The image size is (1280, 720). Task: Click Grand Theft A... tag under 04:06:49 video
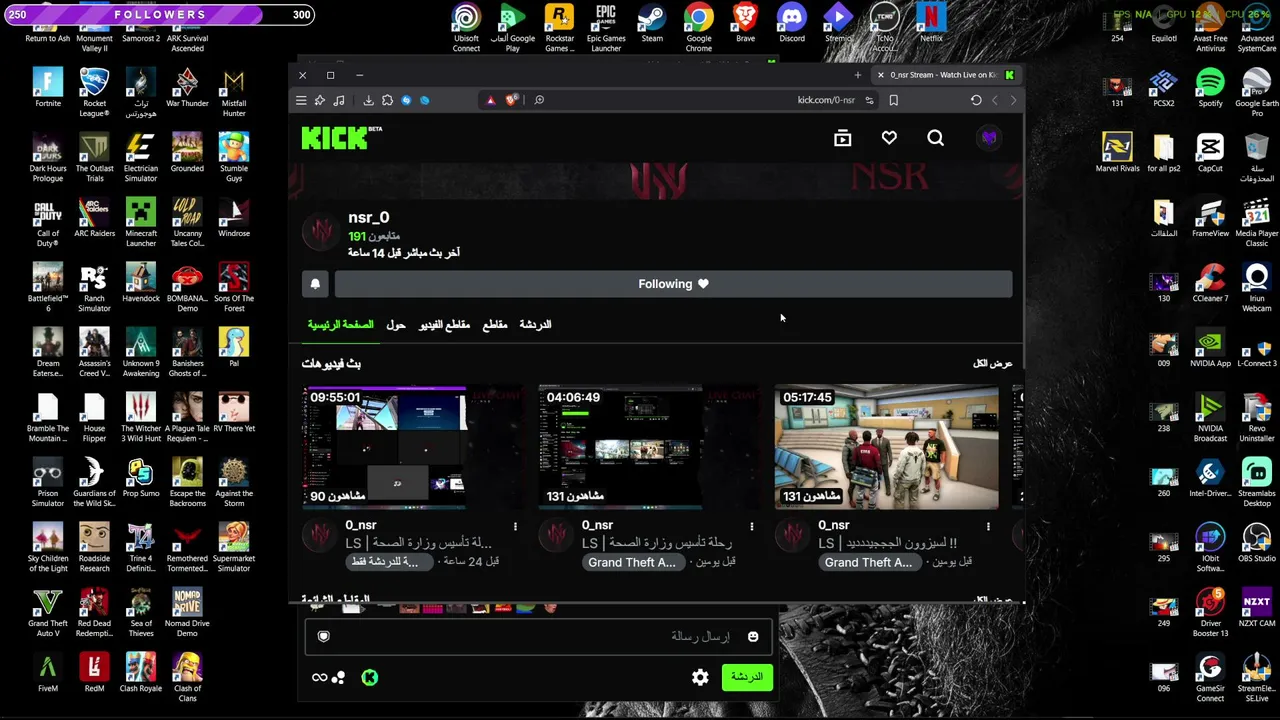coord(632,562)
